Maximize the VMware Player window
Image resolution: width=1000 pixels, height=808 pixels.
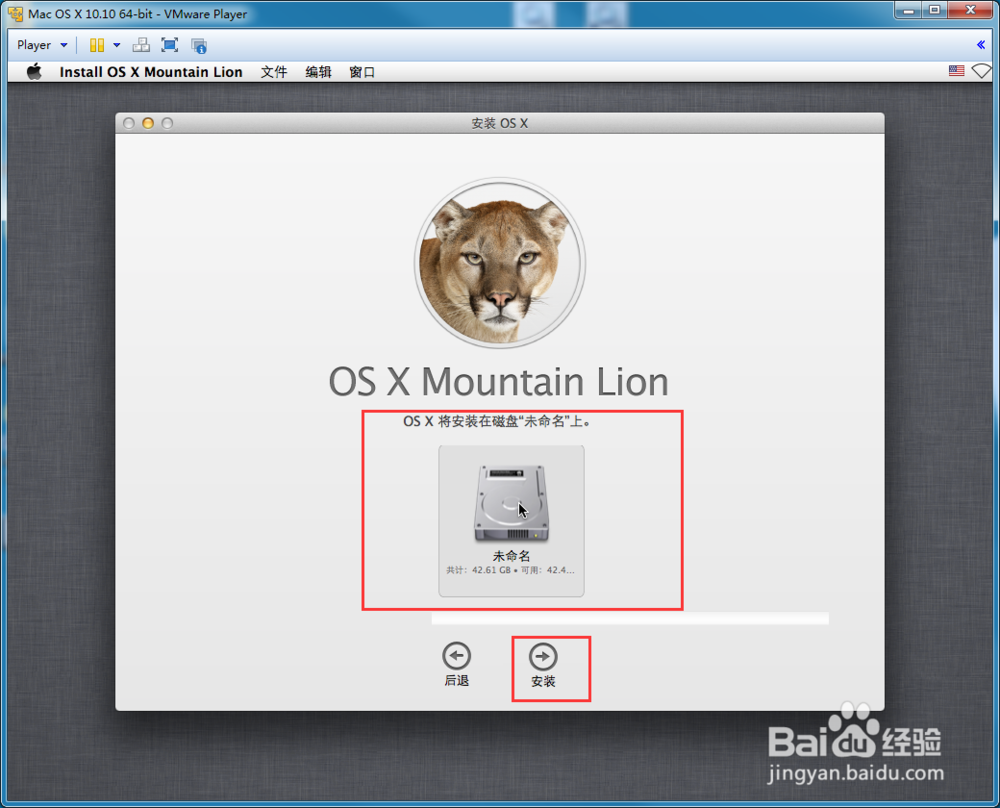(934, 10)
